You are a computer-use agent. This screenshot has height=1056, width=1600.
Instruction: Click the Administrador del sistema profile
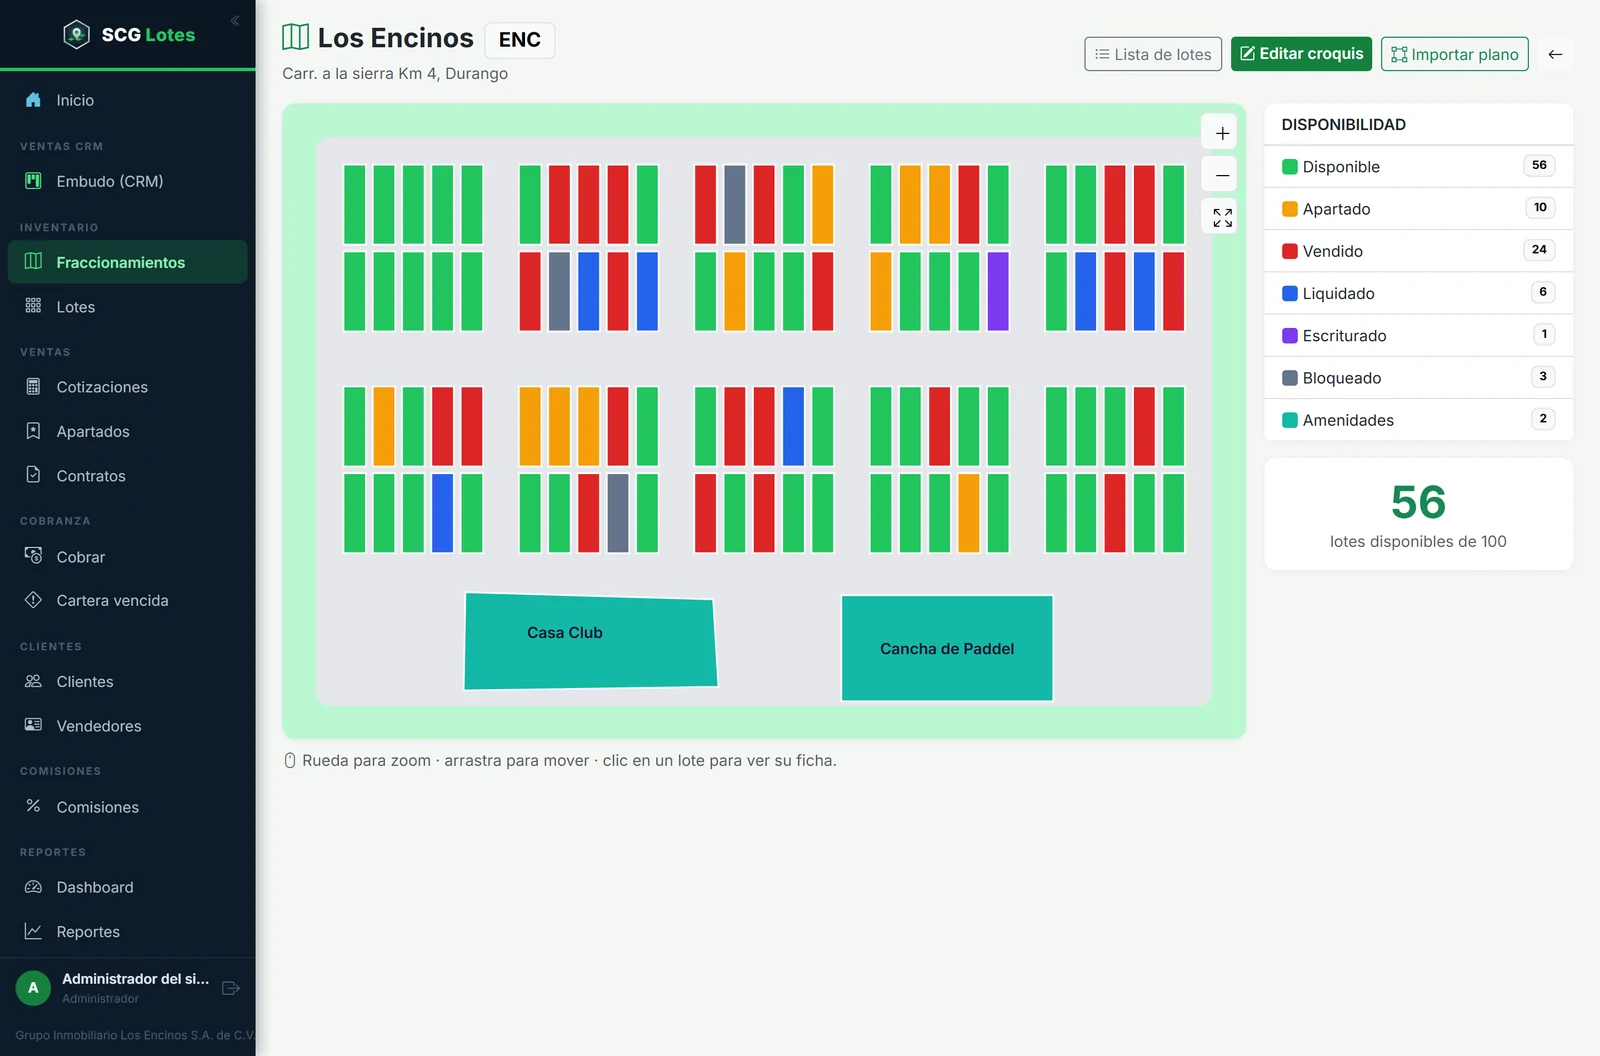[x=112, y=987]
